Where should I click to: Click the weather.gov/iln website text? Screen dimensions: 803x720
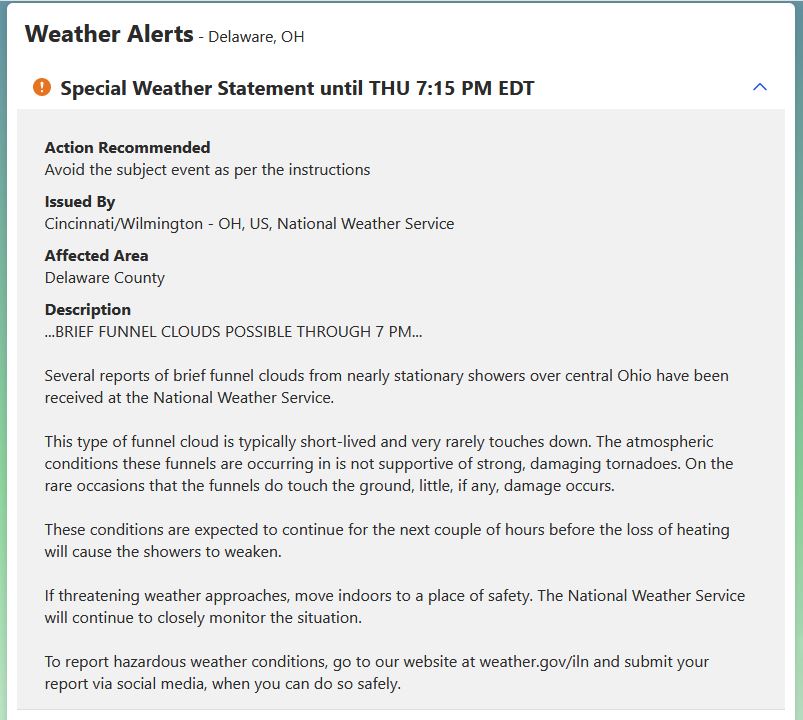tap(534, 662)
